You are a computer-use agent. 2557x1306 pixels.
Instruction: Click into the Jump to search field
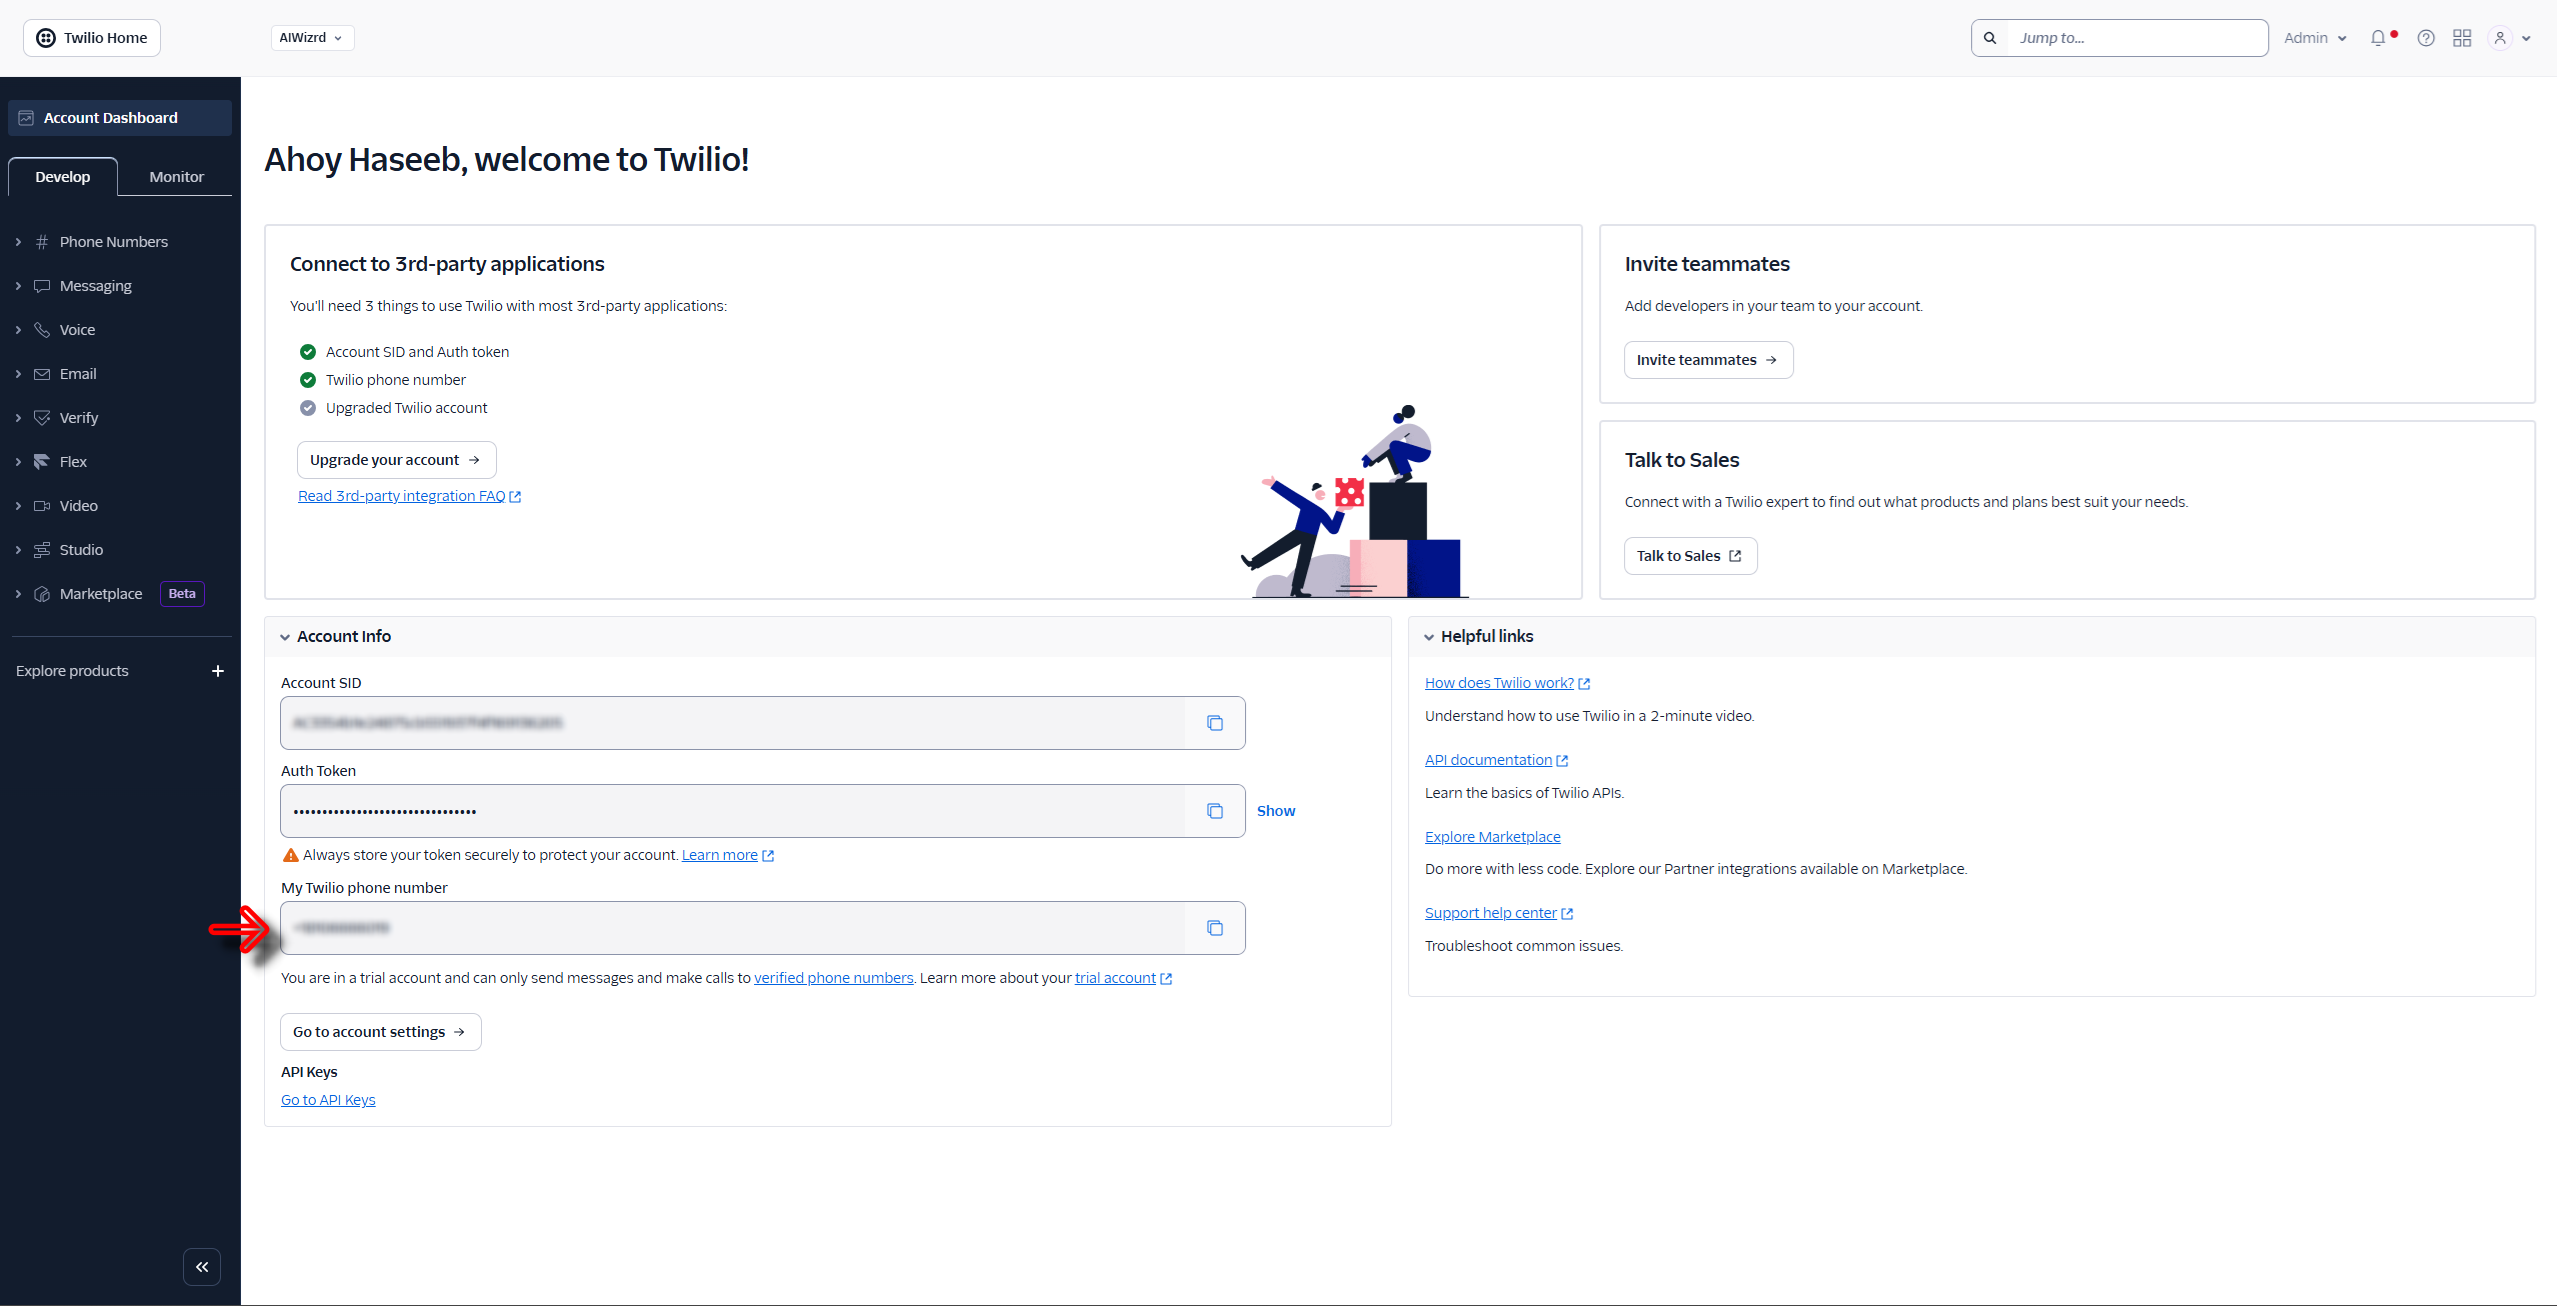click(2135, 38)
